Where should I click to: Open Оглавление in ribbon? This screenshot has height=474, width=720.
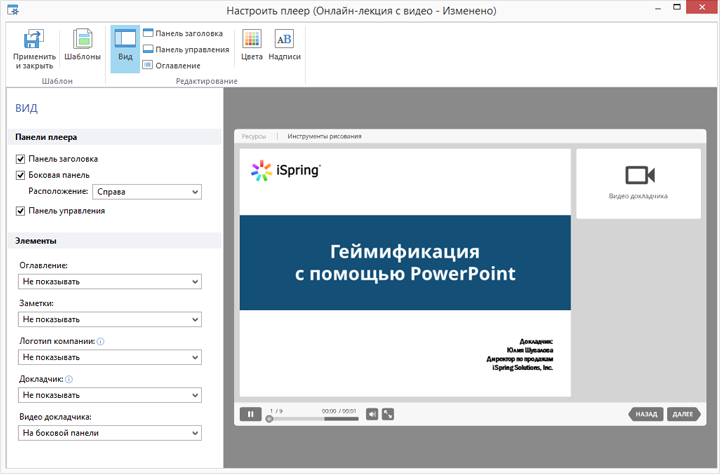(x=171, y=65)
